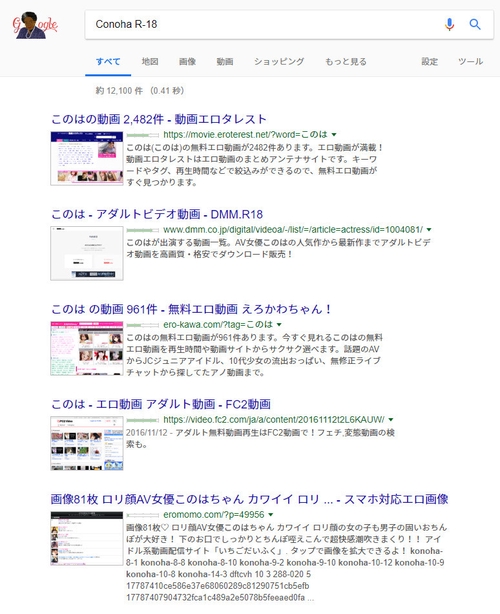Click the ero-kawa result preview thumbnail
The image size is (500, 614).
(x=87, y=349)
